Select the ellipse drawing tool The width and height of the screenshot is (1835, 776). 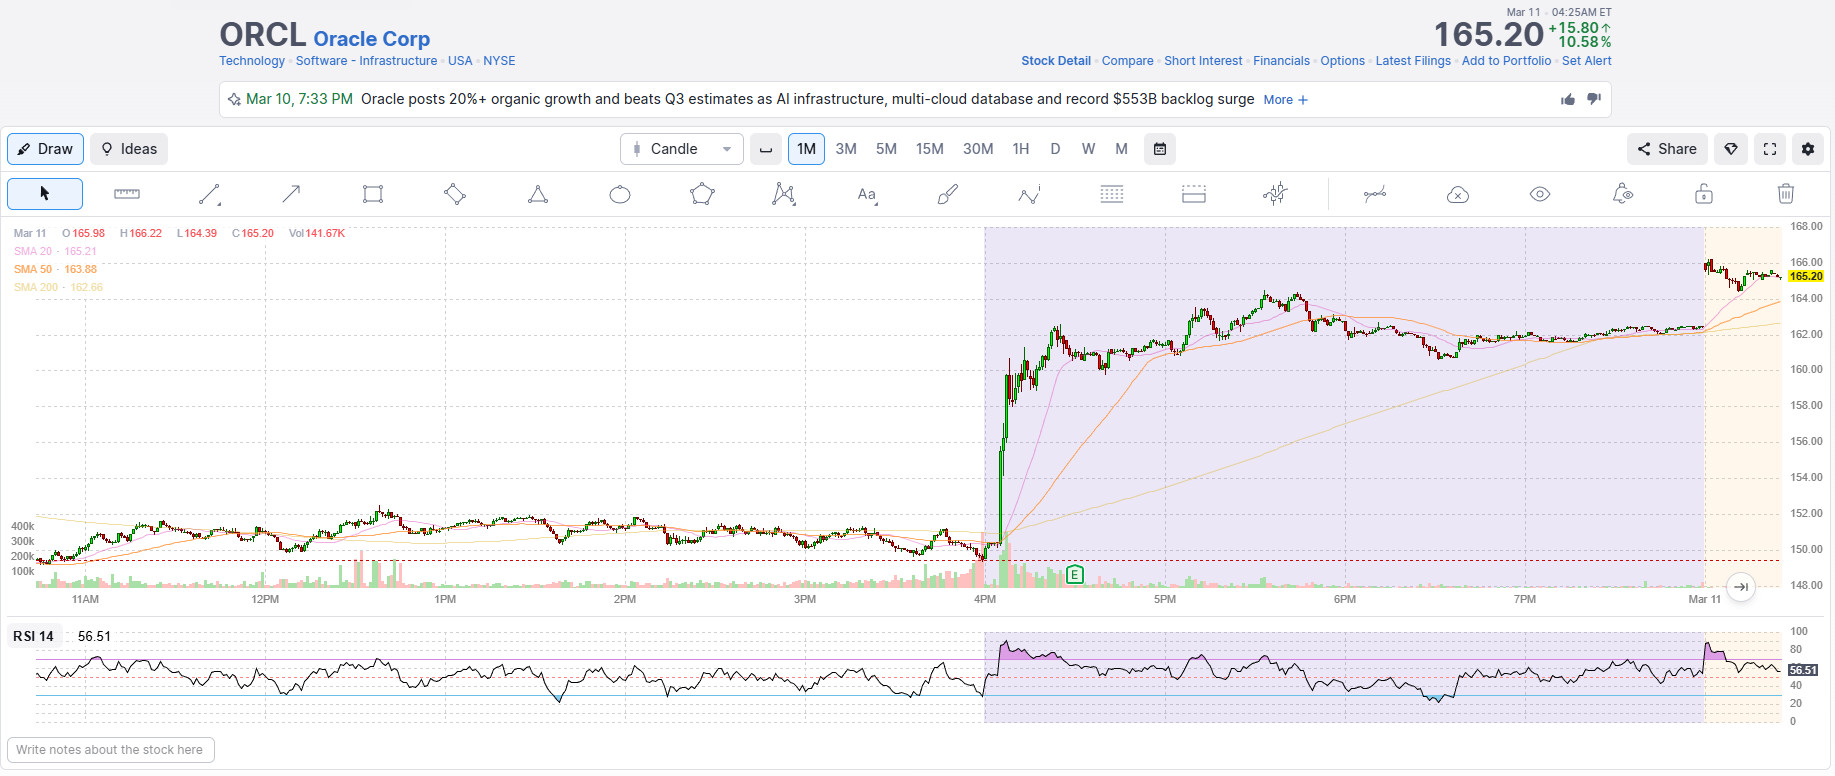tap(620, 194)
